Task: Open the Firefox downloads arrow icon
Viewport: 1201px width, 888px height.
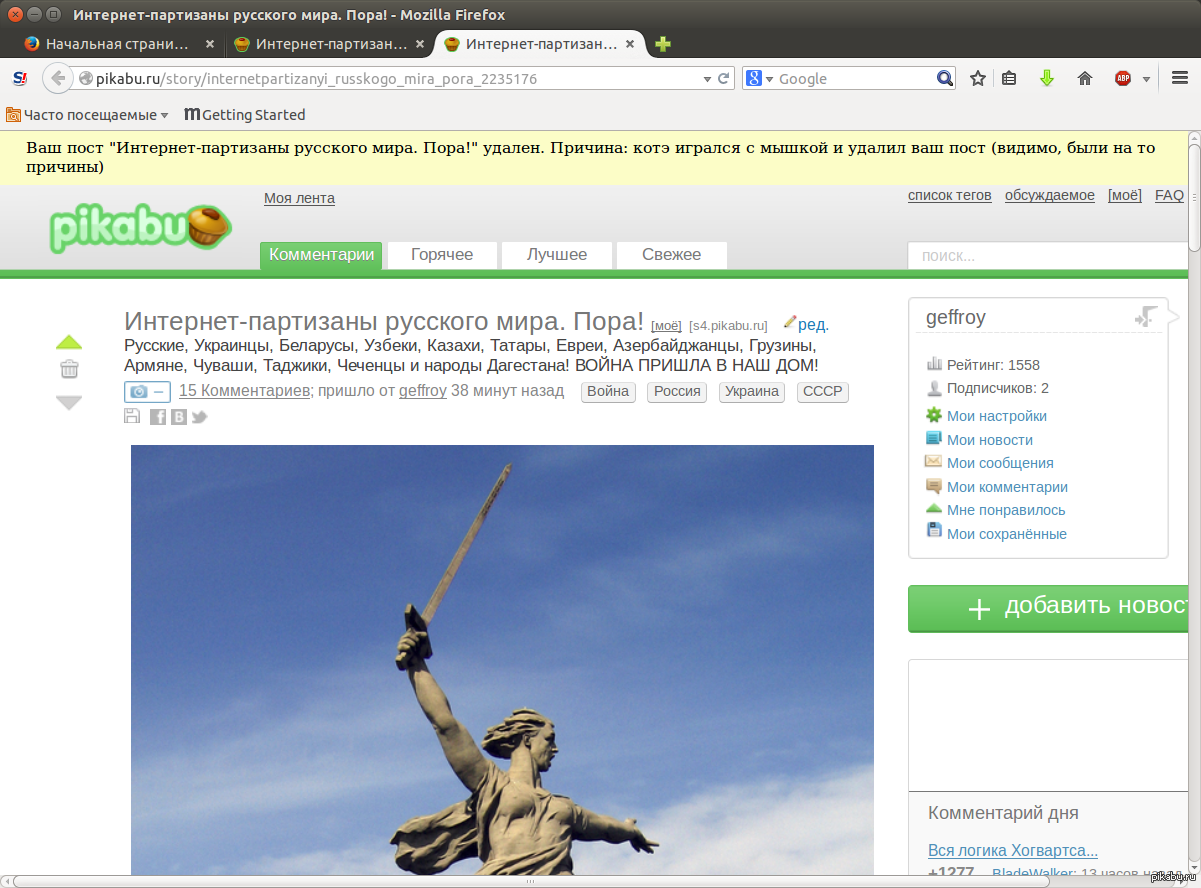Action: [1047, 78]
